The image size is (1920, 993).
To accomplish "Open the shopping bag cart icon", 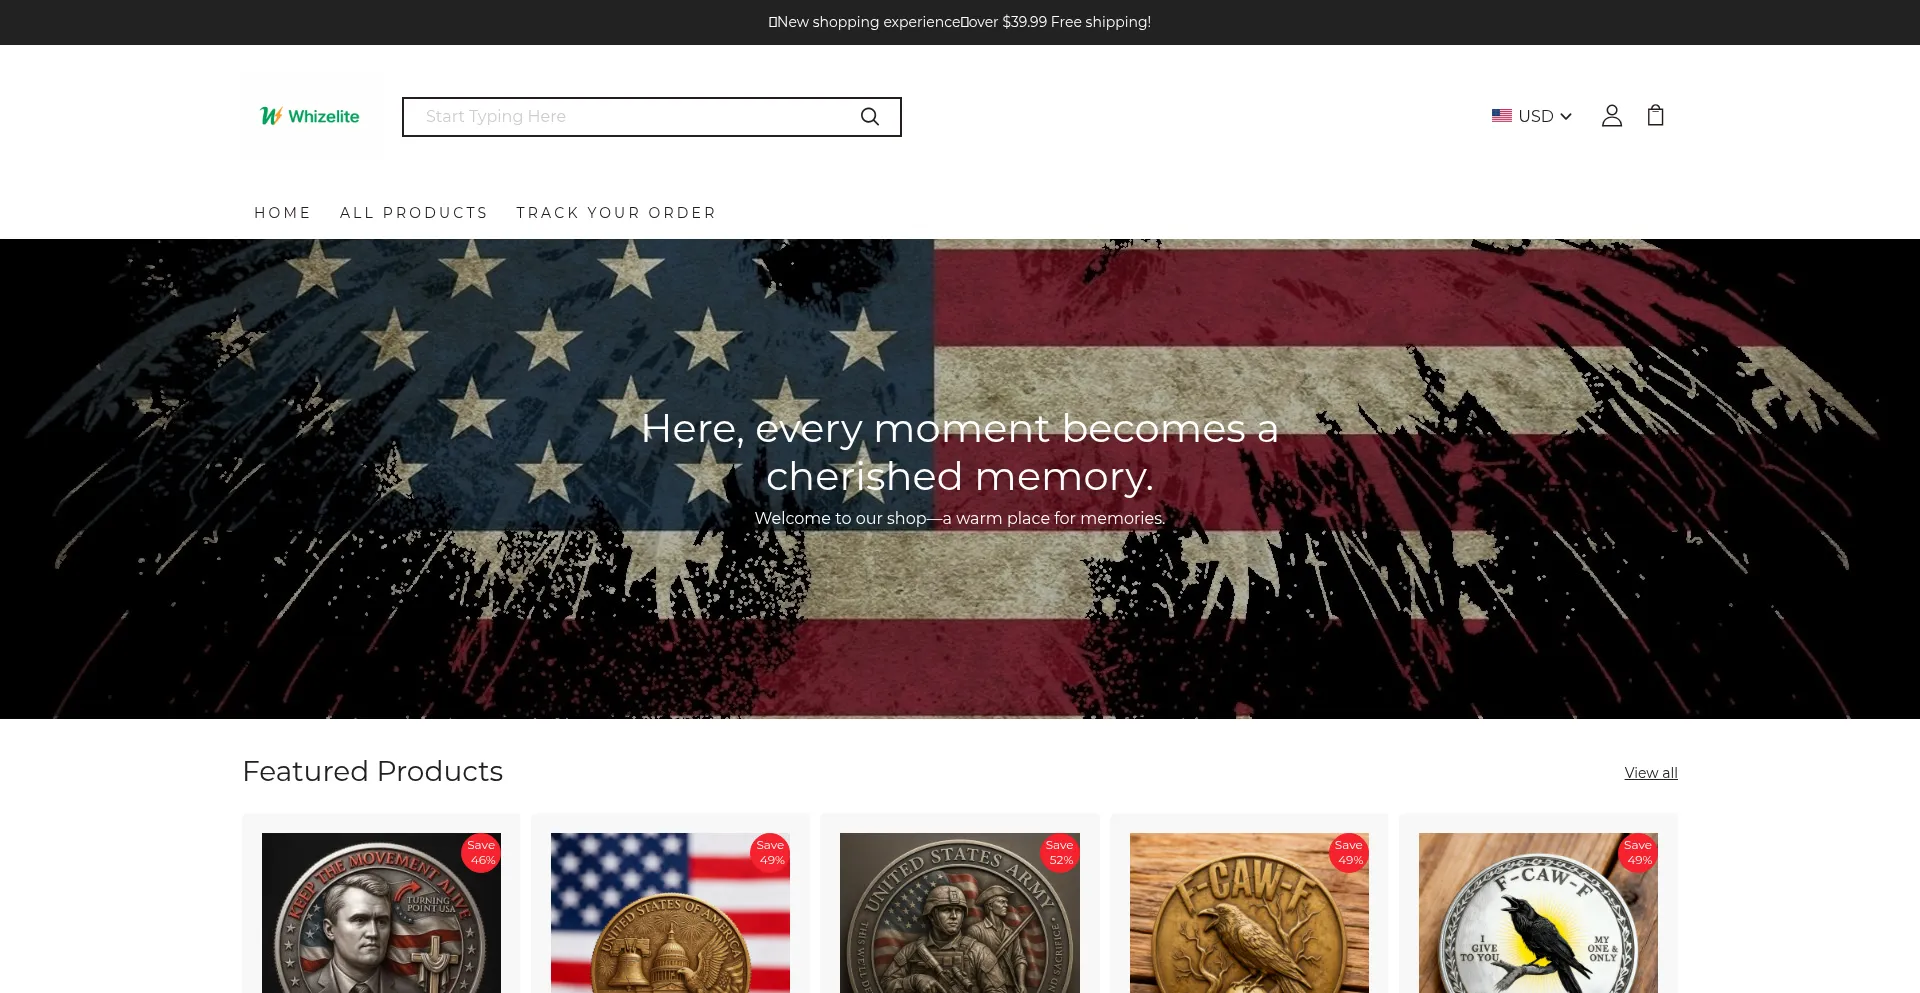I will click(1655, 116).
